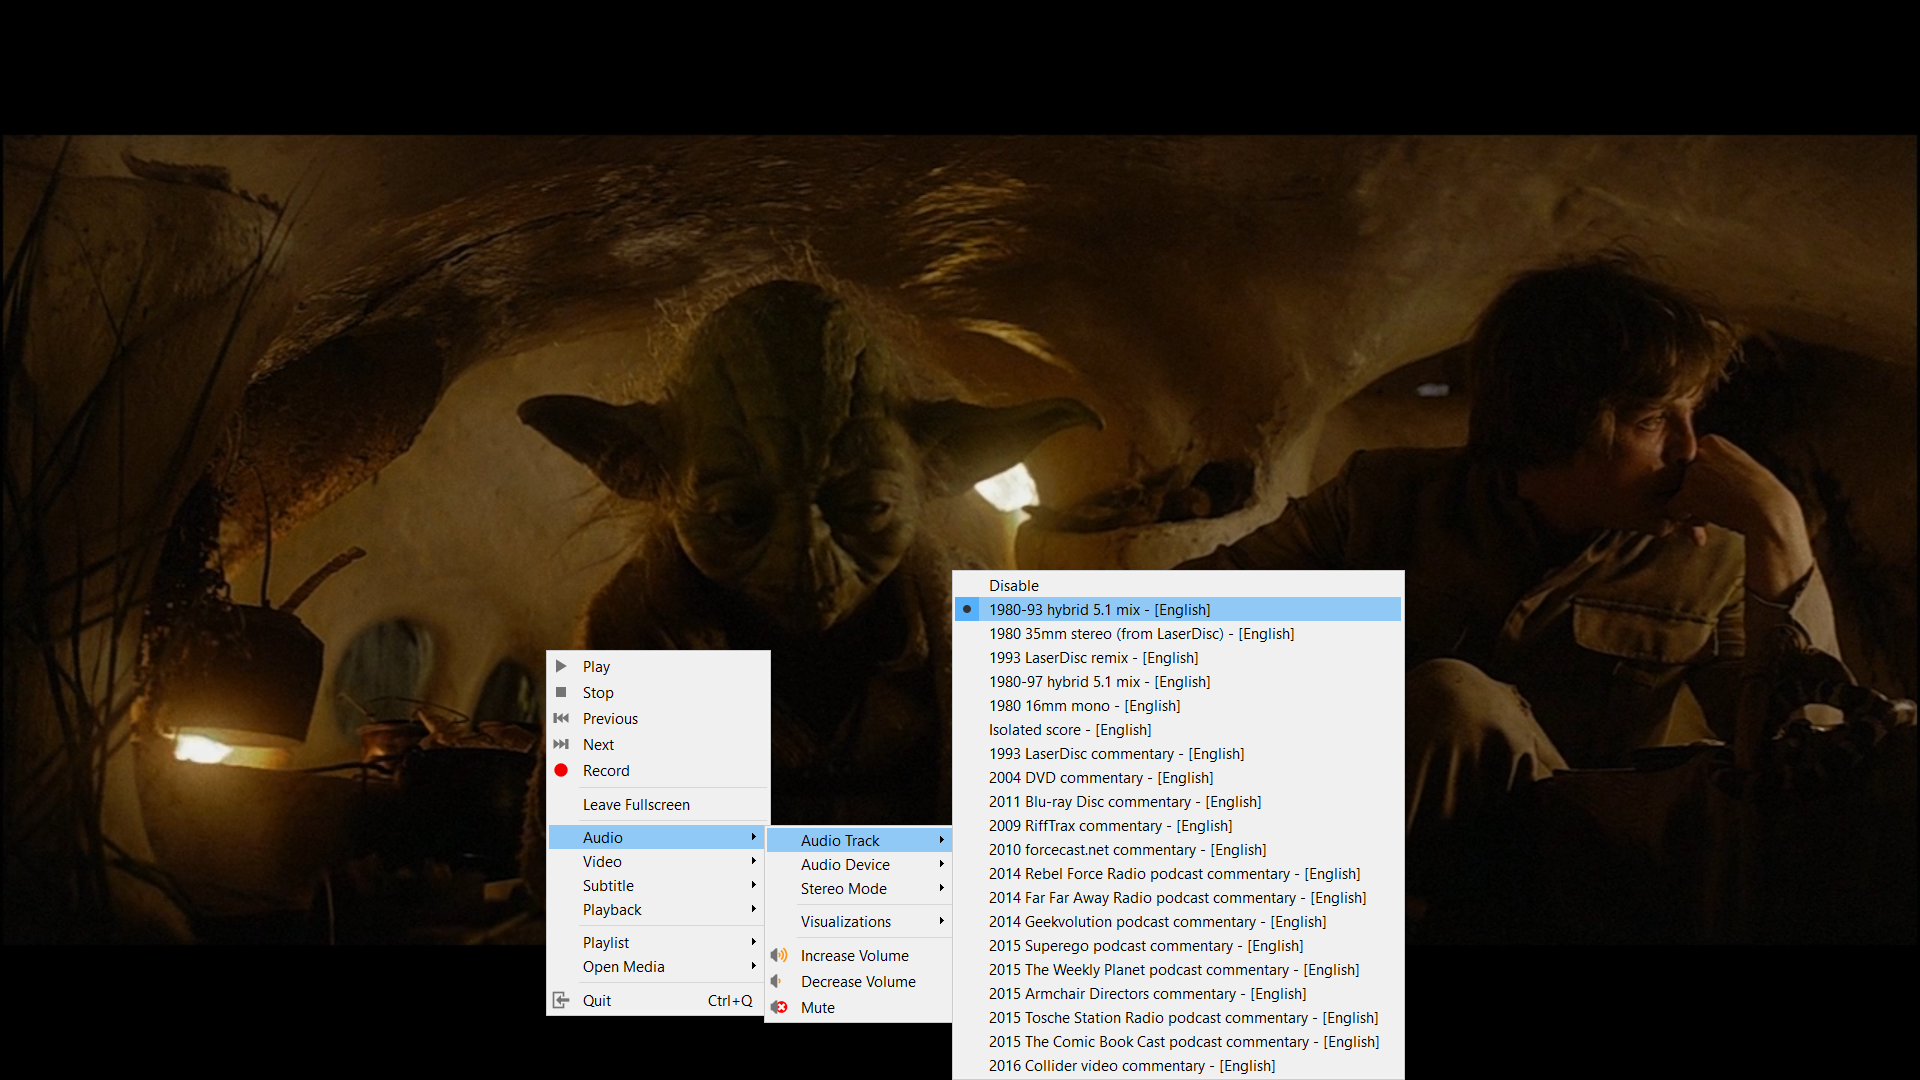Click the Stop square icon
Viewport: 1920px width, 1080px height.
pos(561,692)
